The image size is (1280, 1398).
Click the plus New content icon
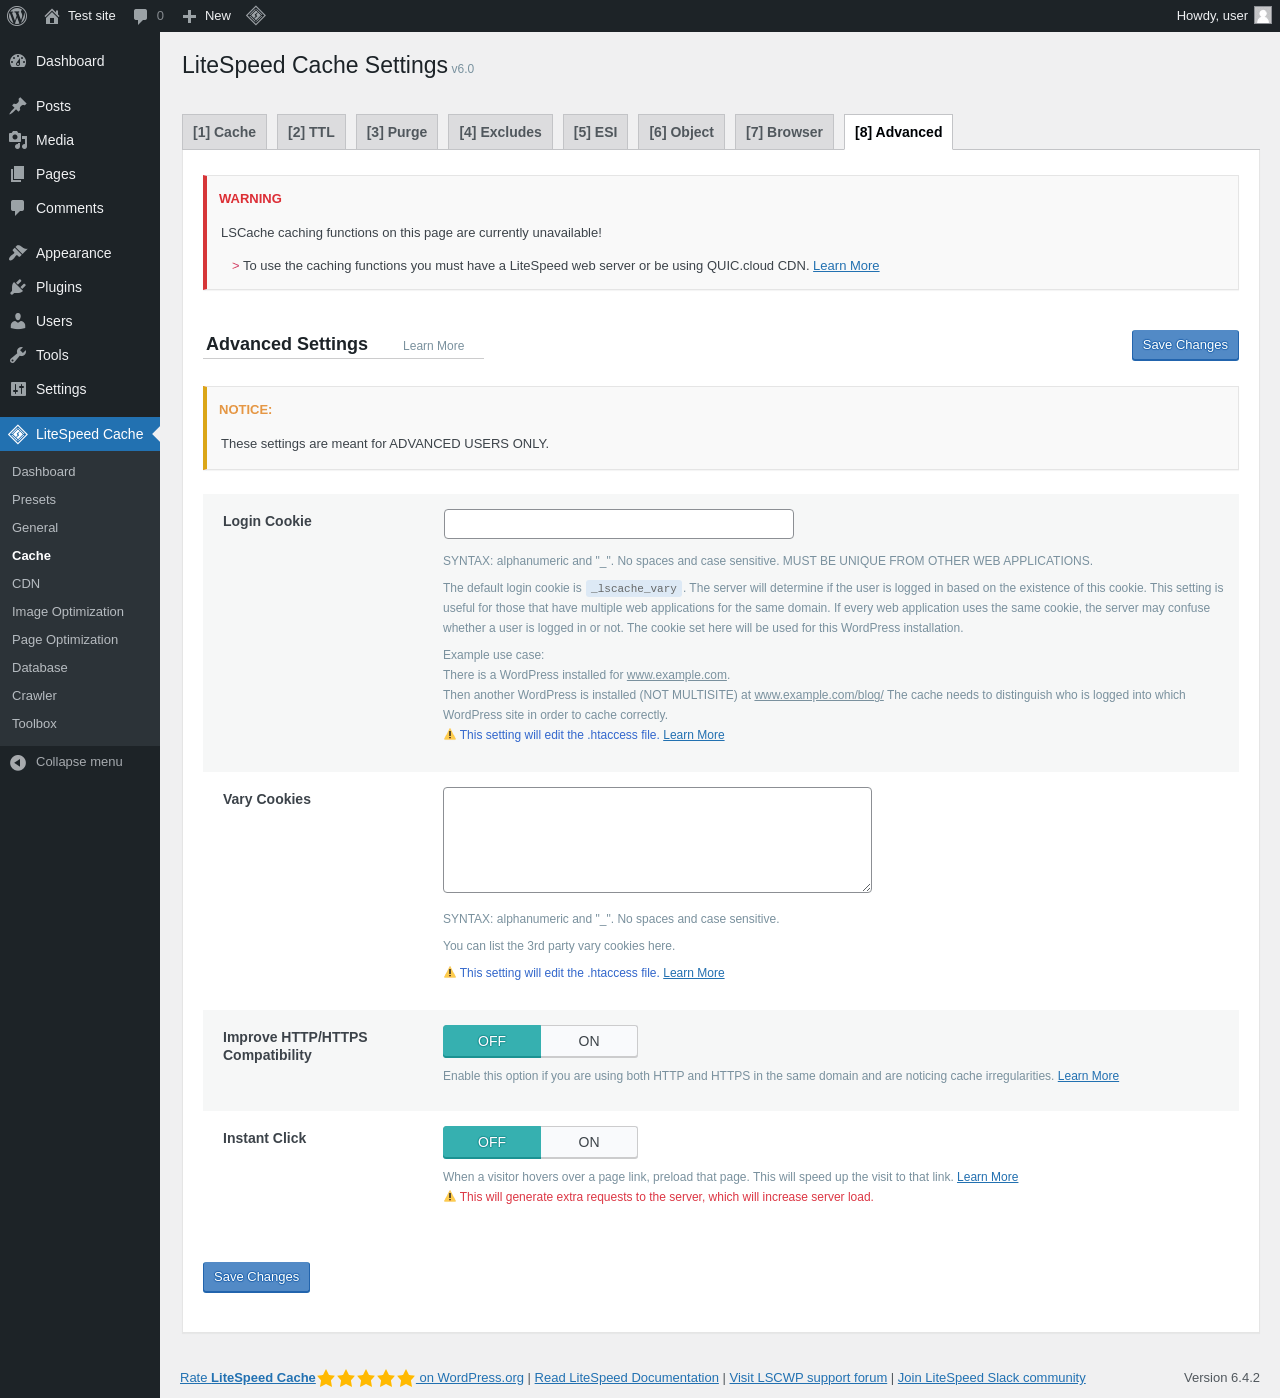189,16
